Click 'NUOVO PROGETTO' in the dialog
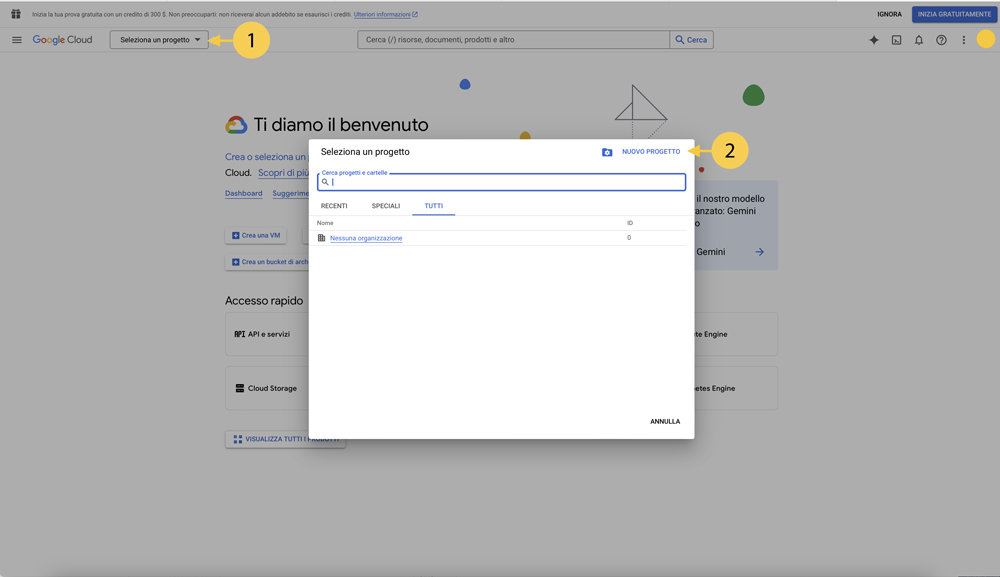 coord(651,152)
